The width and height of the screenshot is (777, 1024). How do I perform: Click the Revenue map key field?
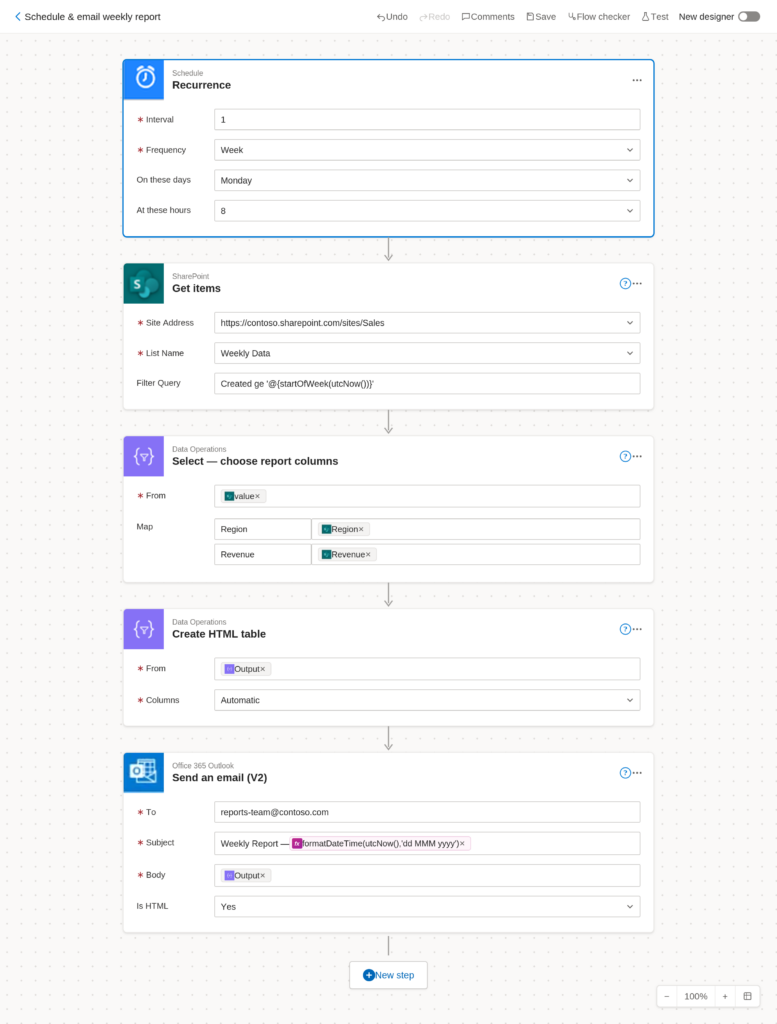pyautogui.click(x=262, y=554)
